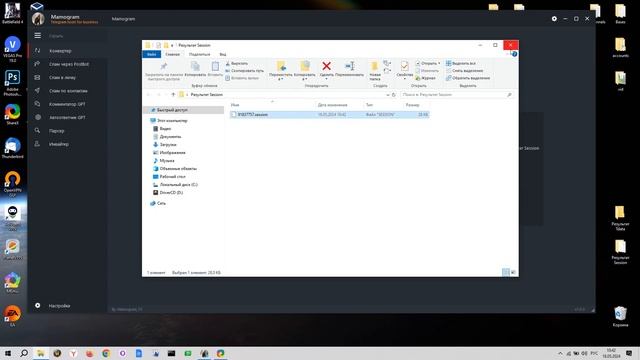Open the Переместить в dropdown
Screen dimensions: 640x360
(x=281, y=70)
